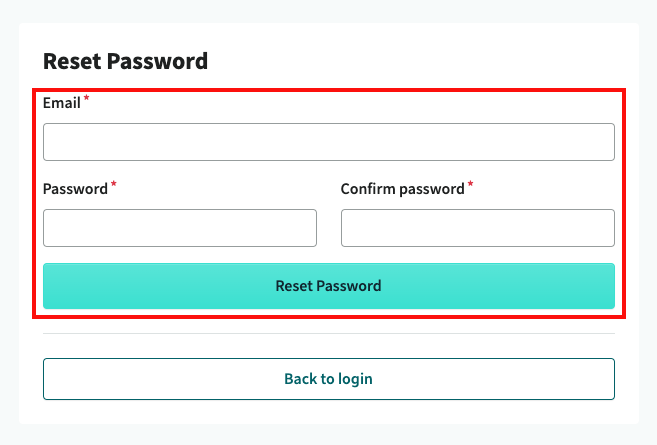Click the bold Reset Password title text

pos(125,61)
